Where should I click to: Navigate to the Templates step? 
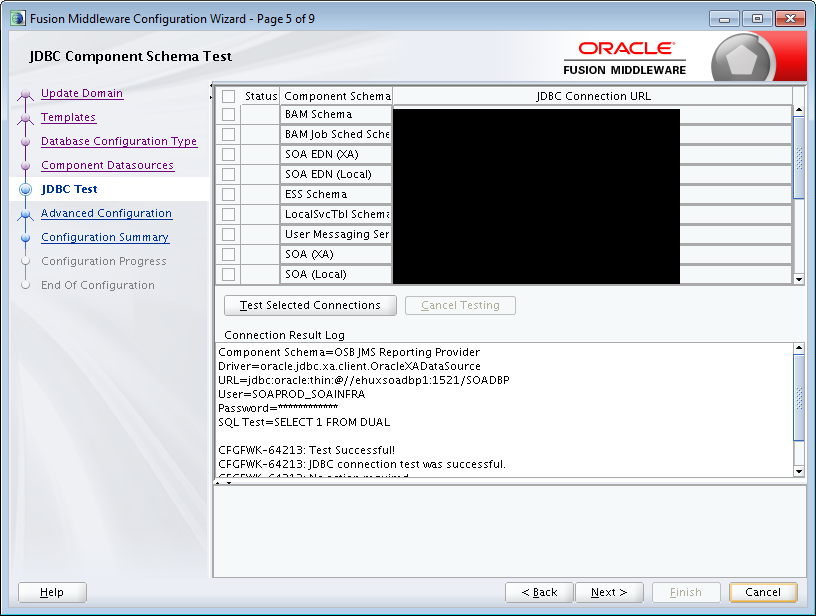(67, 117)
